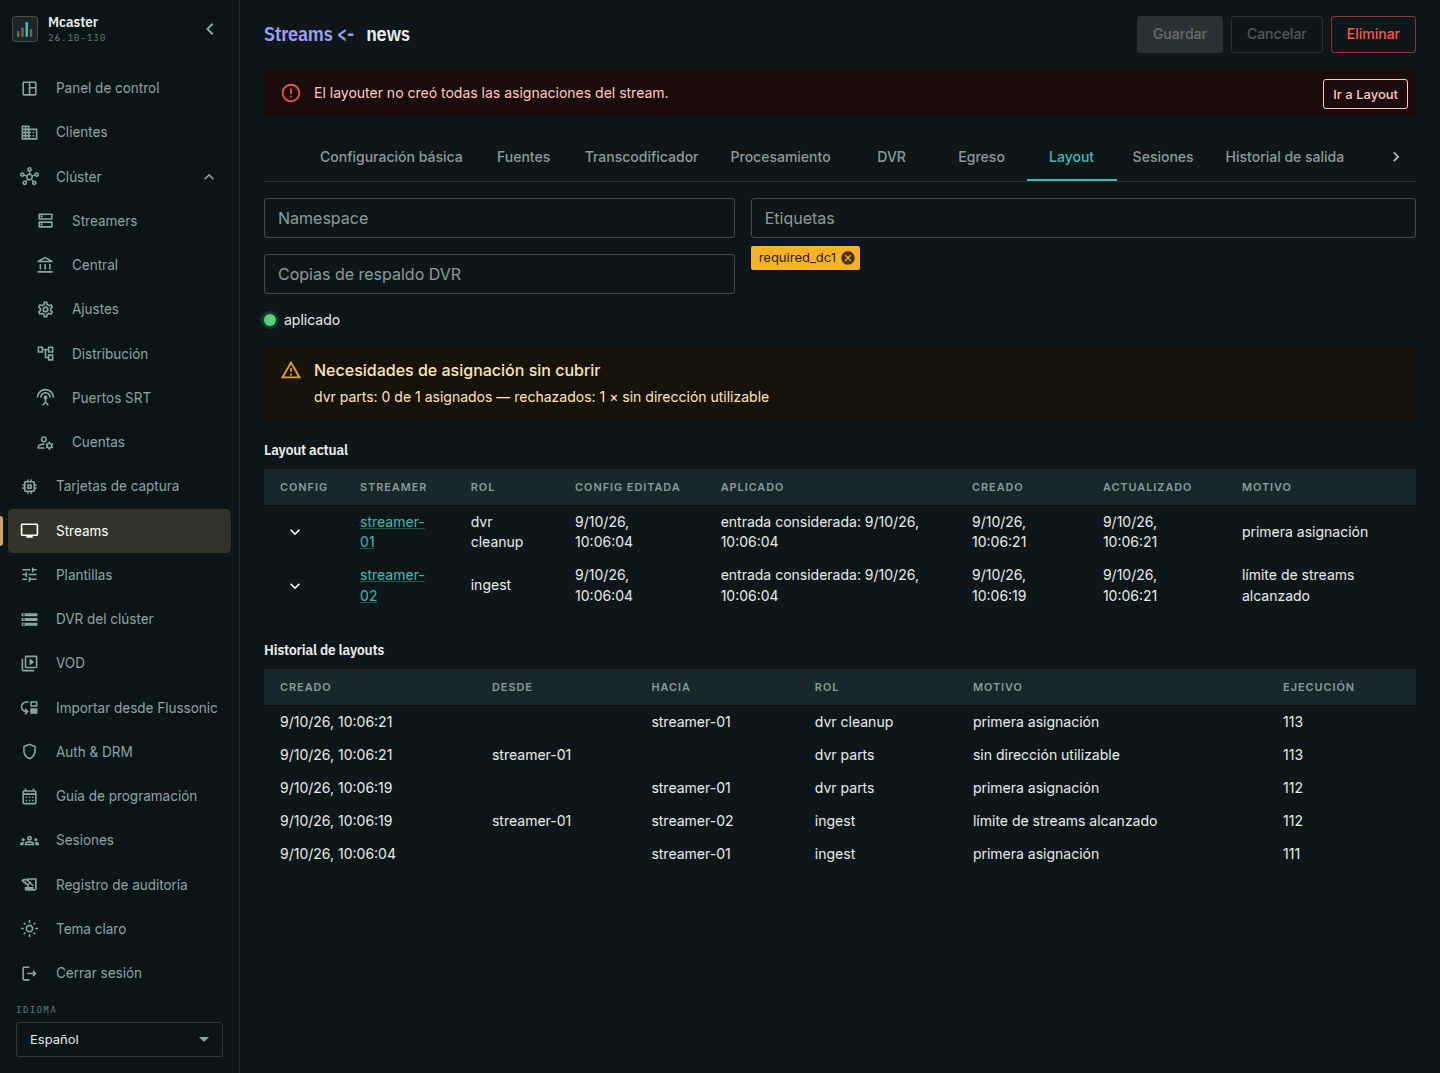1440x1073 pixels.
Task: Click the DVR del clúster storage icon
Action: [x=30, y=619]
